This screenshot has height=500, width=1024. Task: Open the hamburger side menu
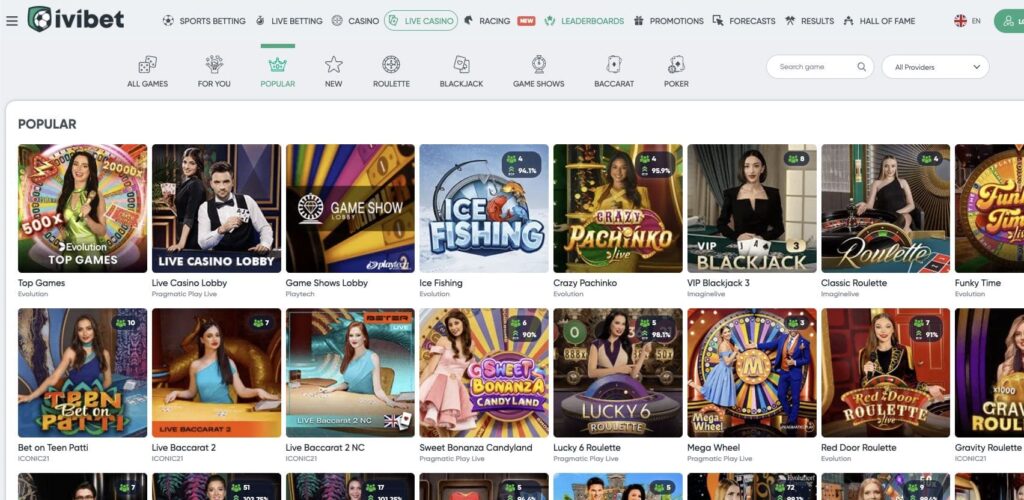(x=12, y=21)
